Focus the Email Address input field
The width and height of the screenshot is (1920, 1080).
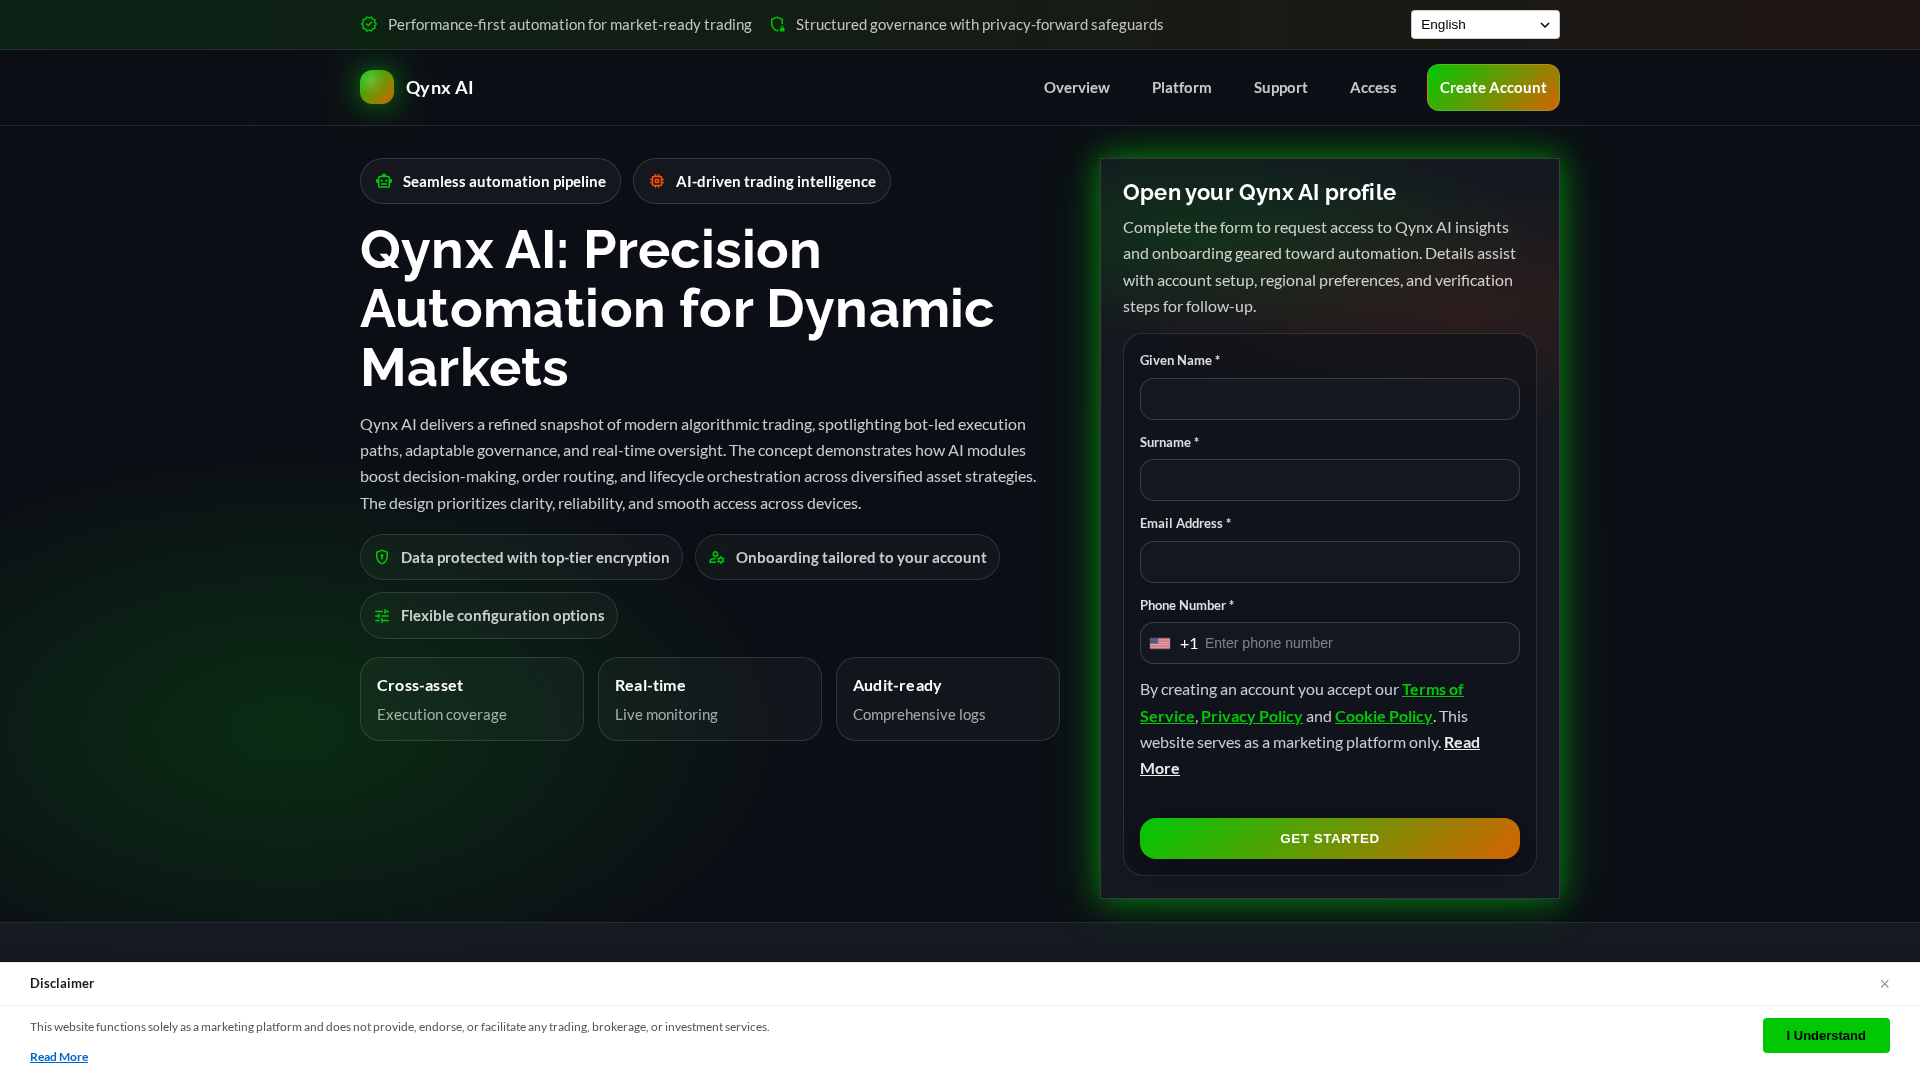[x=1330, y=562]
